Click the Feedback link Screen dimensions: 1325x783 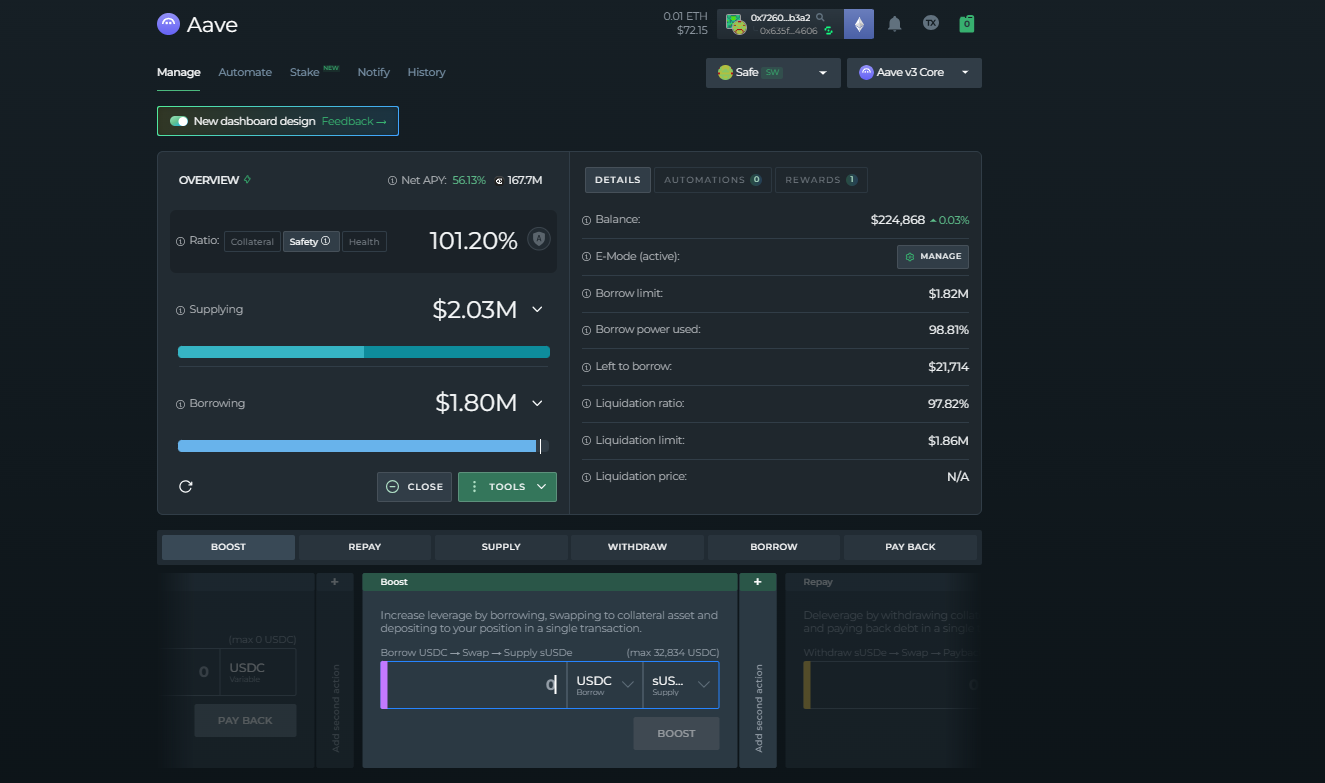point(354,121)
